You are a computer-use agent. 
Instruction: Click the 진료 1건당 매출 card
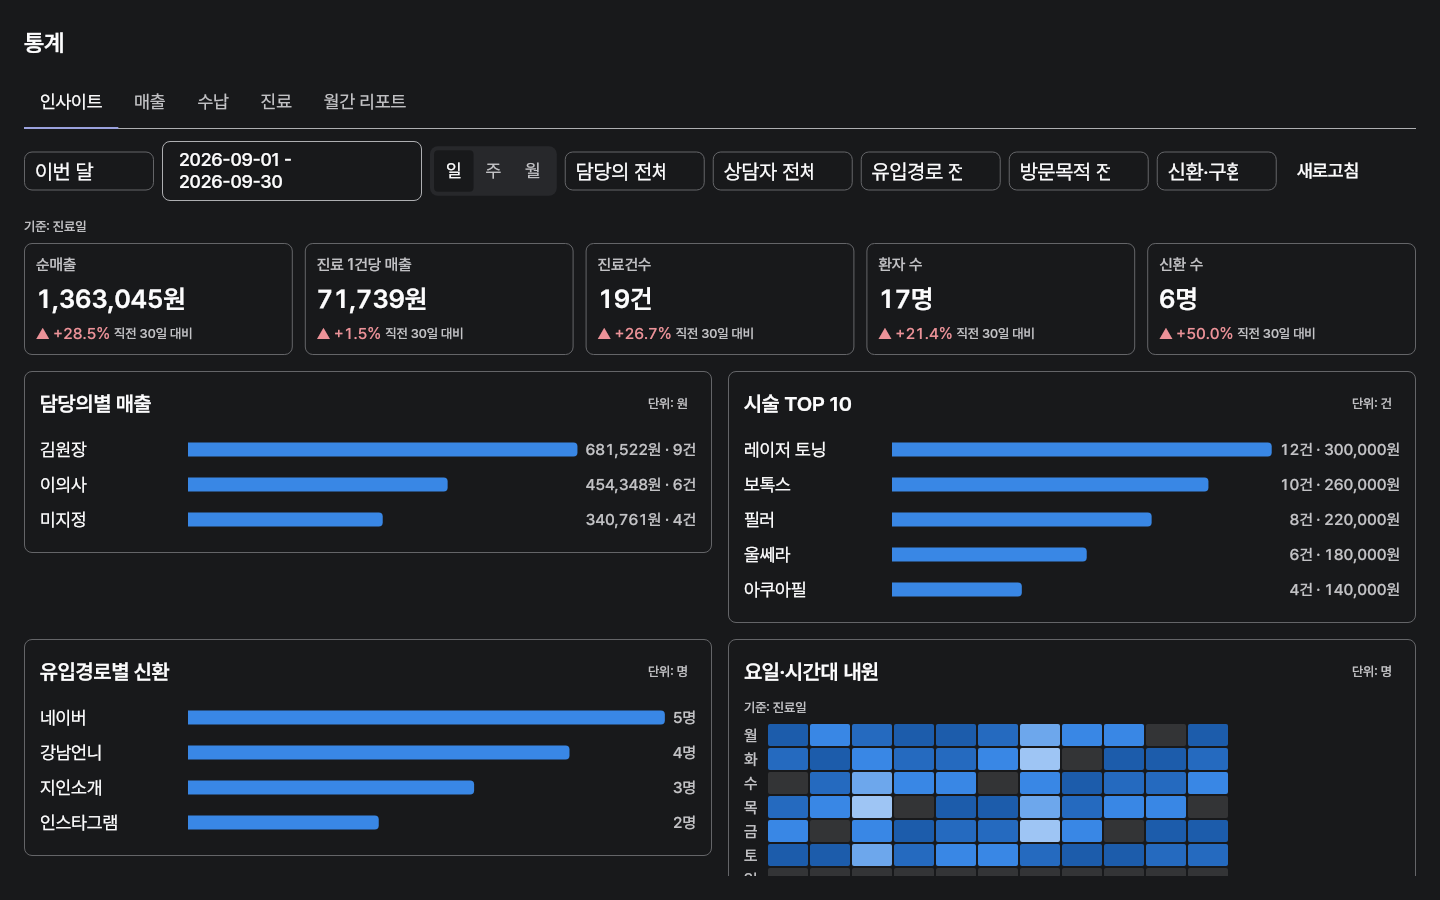439,299
